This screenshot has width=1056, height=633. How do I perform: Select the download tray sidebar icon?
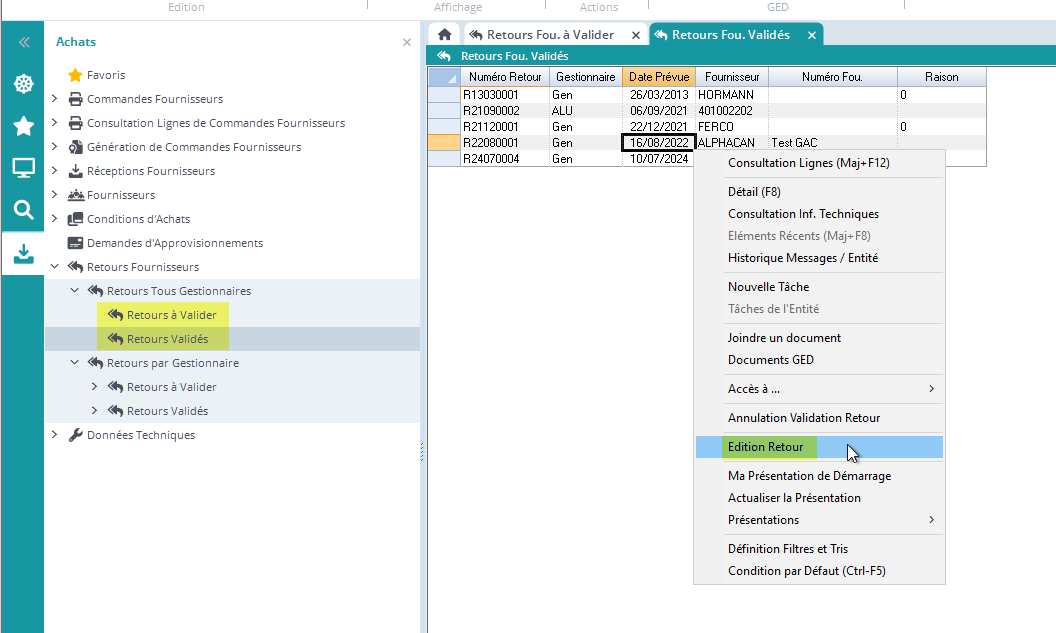23,254
